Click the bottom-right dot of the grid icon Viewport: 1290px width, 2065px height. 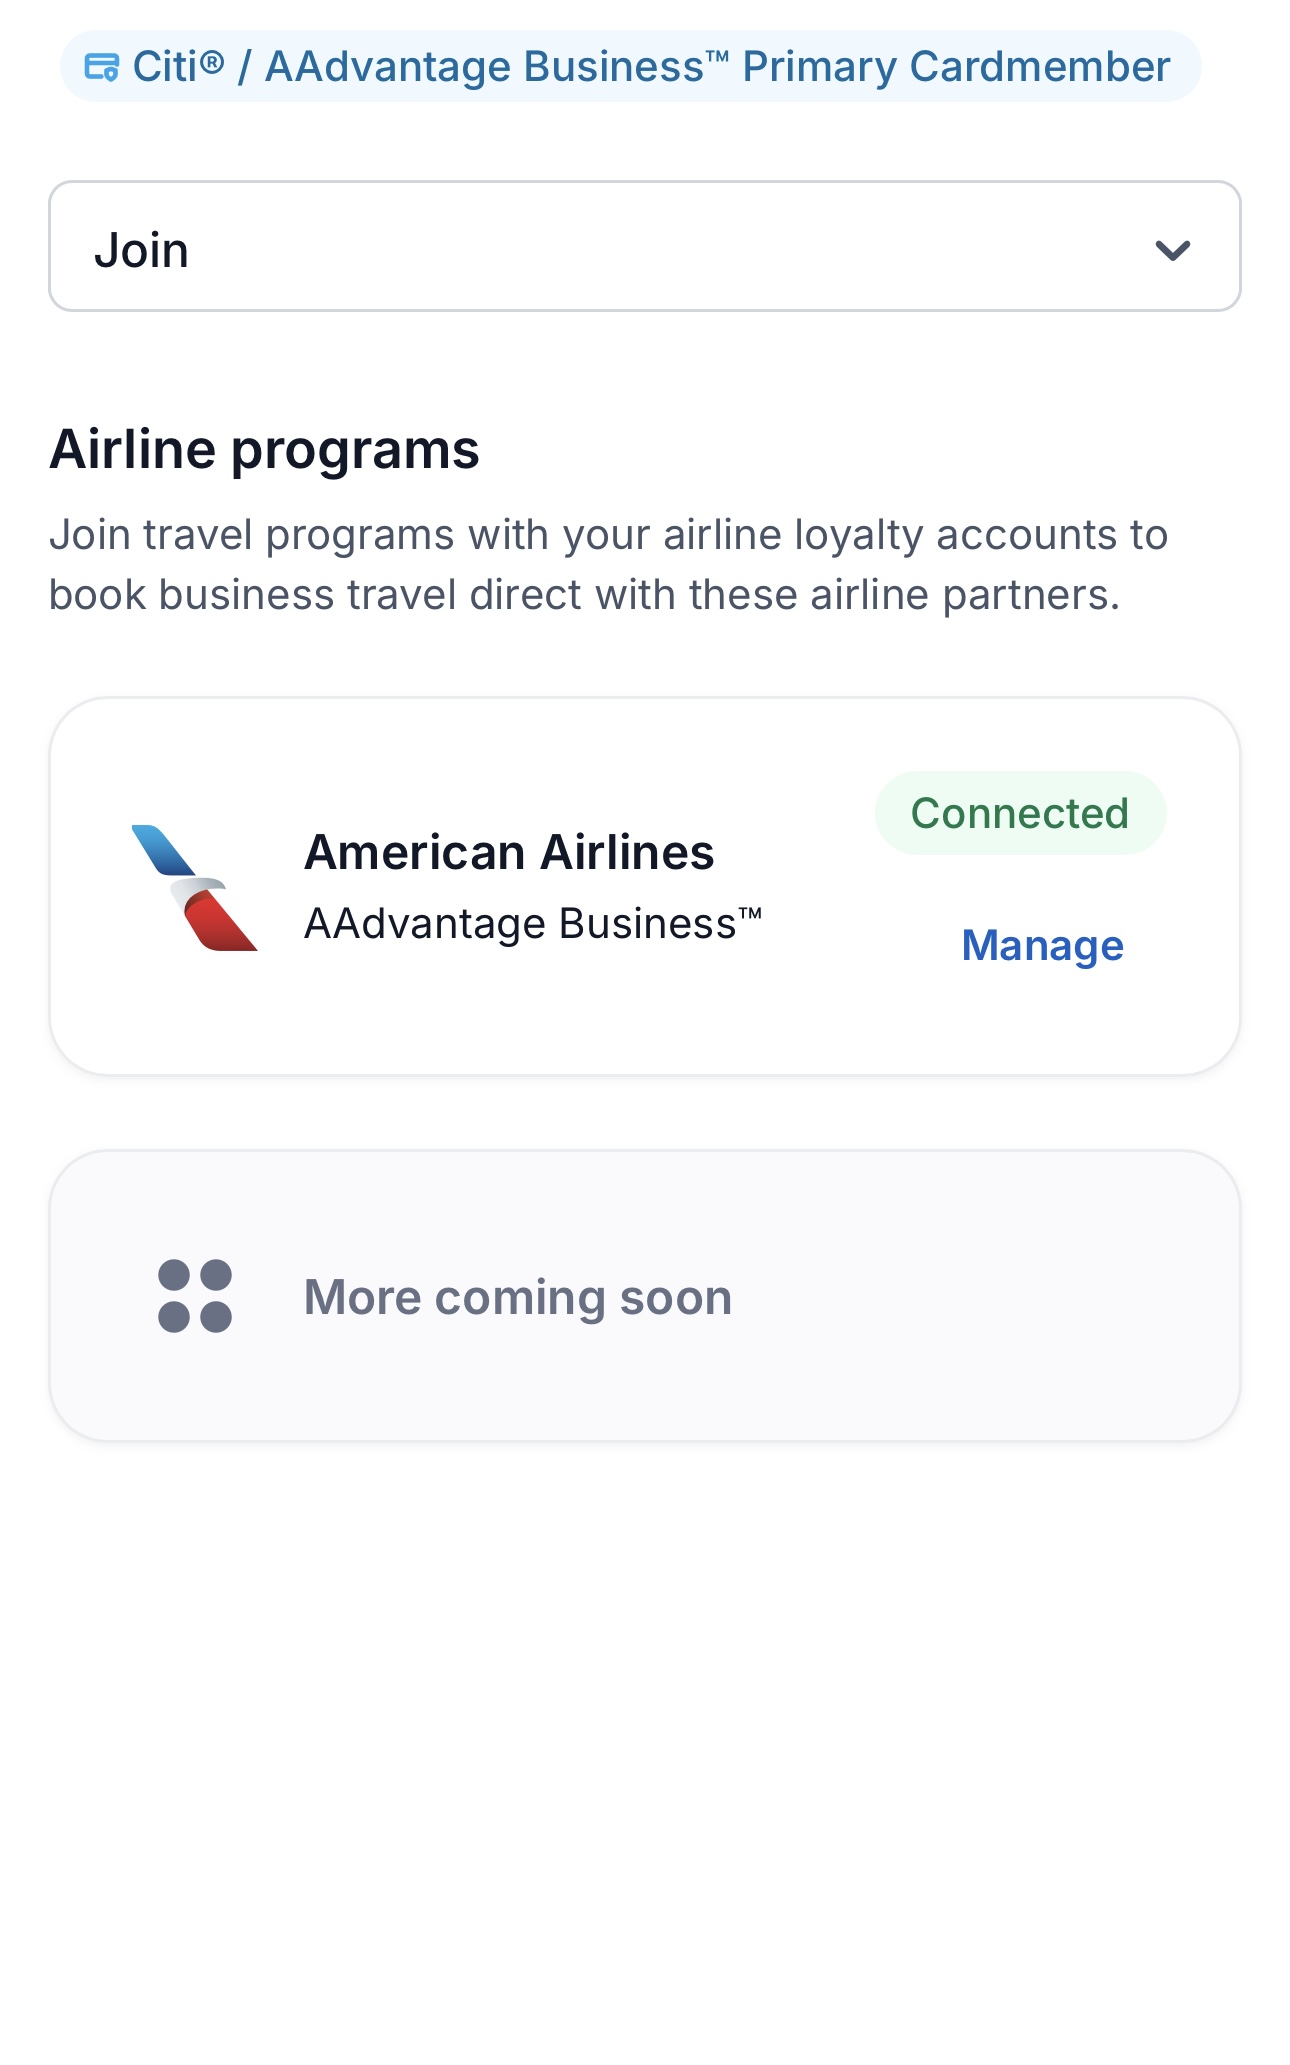pos(216,1317)
